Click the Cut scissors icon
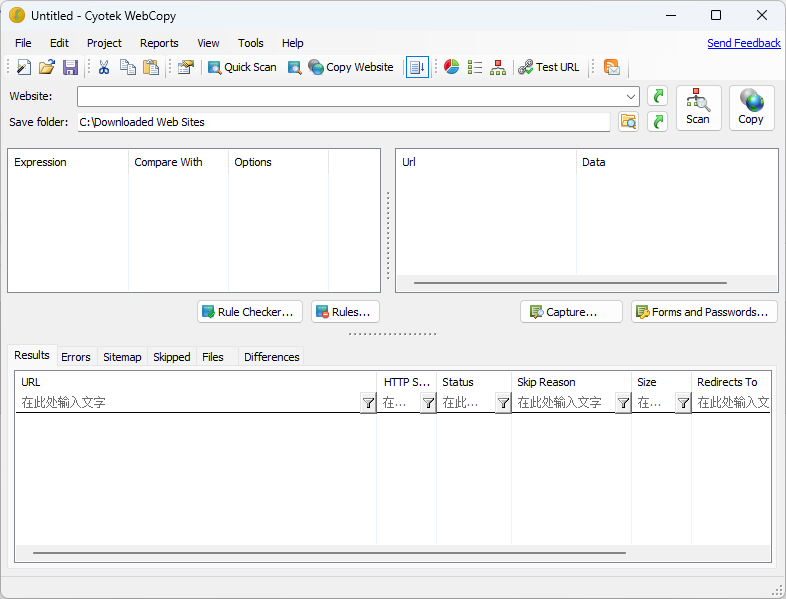Viewport: 786px width, 599px height. (x=104, y=67)
